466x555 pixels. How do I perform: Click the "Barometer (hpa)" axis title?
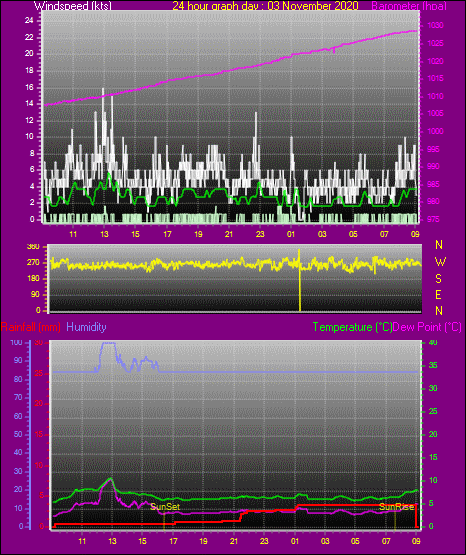[409, 6]
